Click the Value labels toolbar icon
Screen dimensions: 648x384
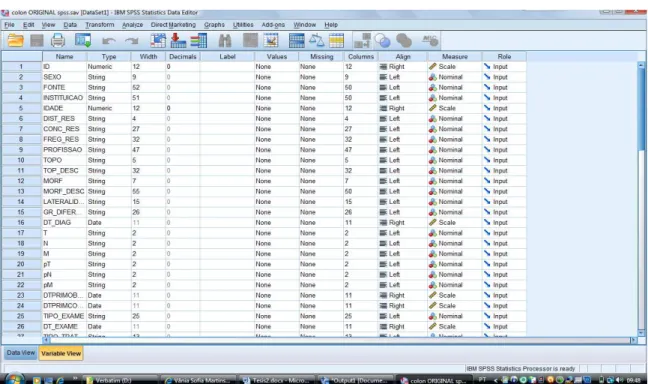click(362, 41)
